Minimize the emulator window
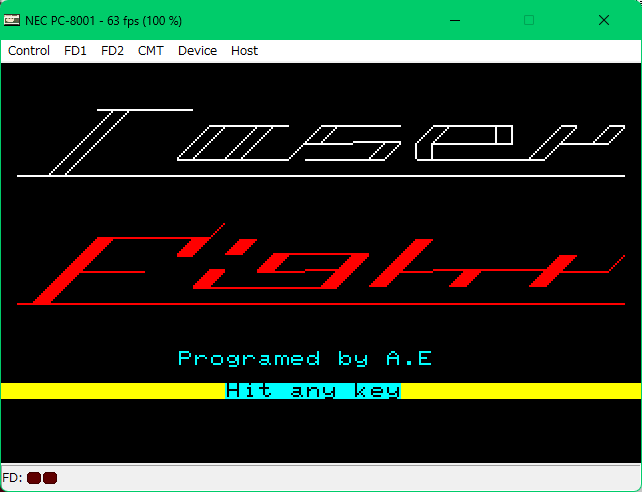 pyautogui.click(x=456, y=20)
